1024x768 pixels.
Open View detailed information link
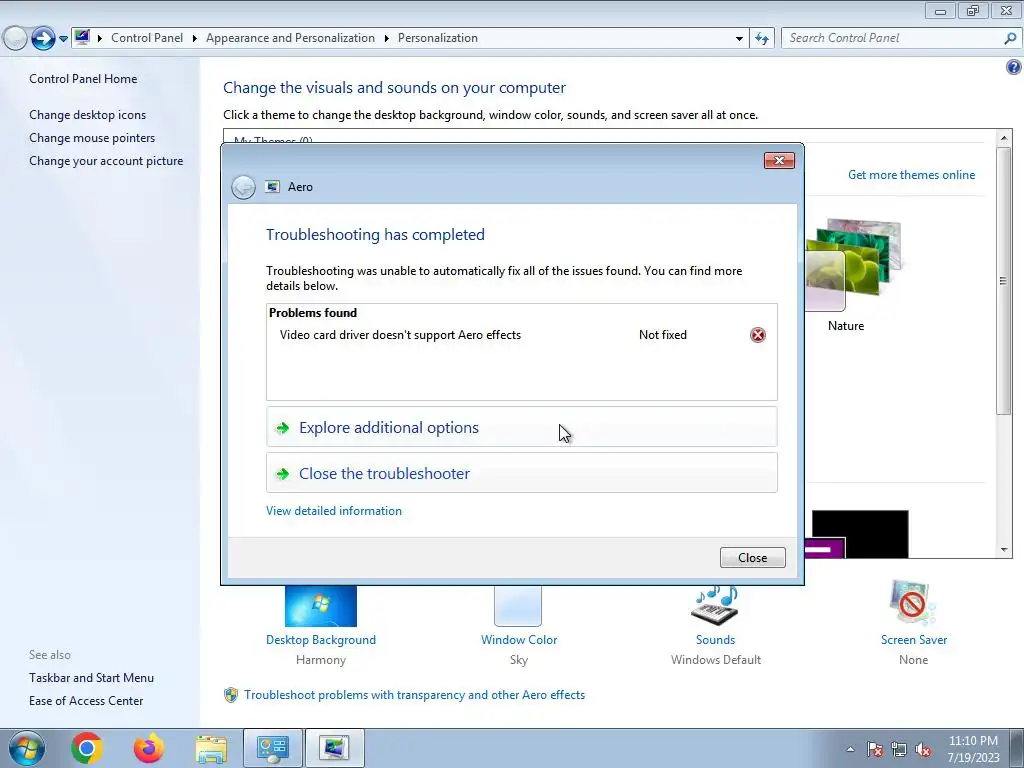click(x=334, y=511)
